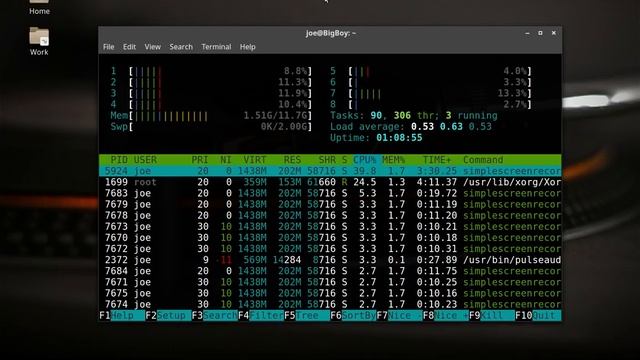Sort by the NI column header

tap(226, 160)
